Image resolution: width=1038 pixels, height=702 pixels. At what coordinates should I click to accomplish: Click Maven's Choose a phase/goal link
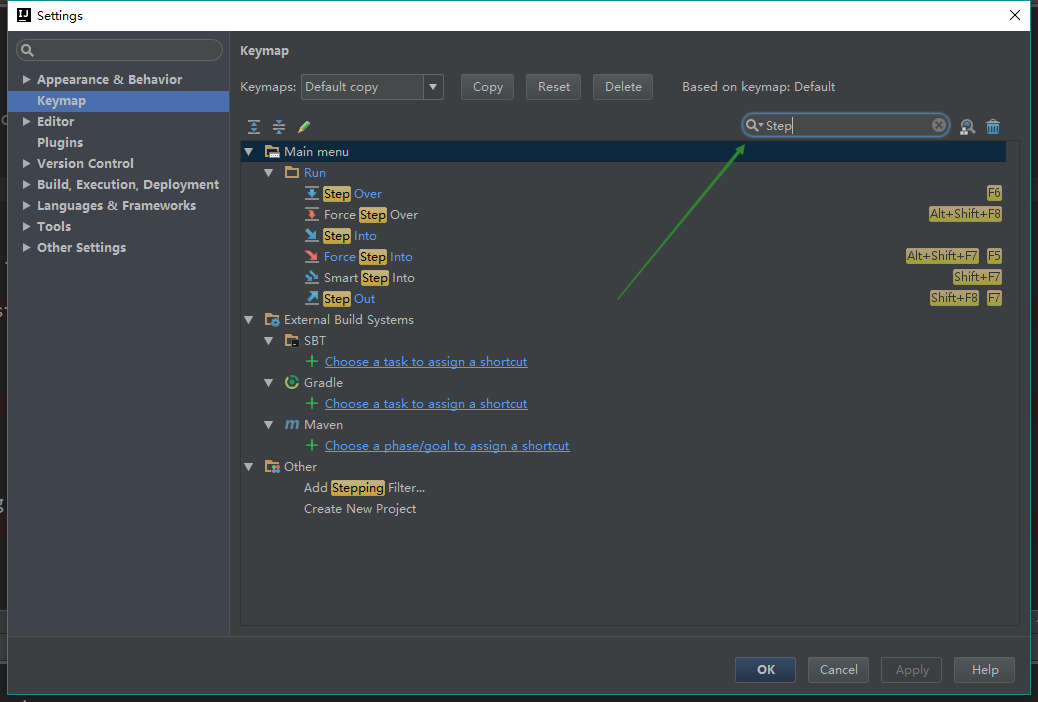447,446
